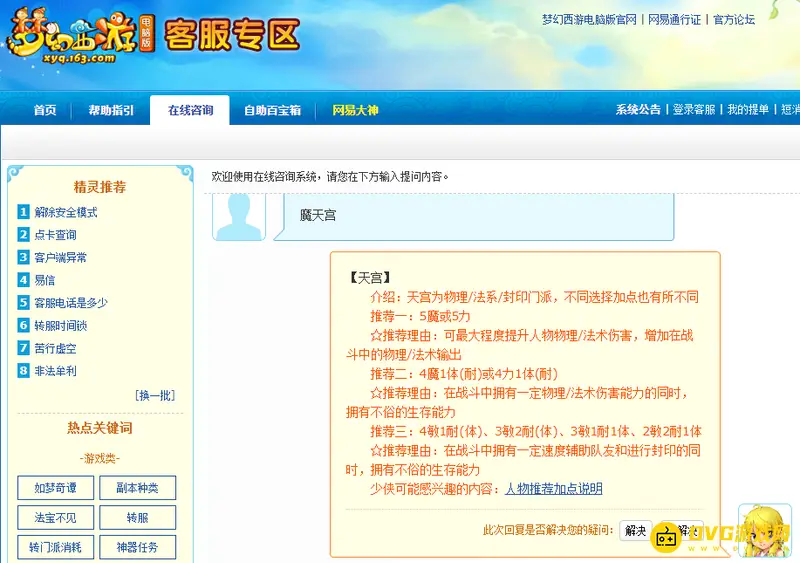Viewport: 800px width, 563px height.
Task: Click number 6 icon beside 转服时间谈
Action: pyautogui.click(x=23, y=325)
